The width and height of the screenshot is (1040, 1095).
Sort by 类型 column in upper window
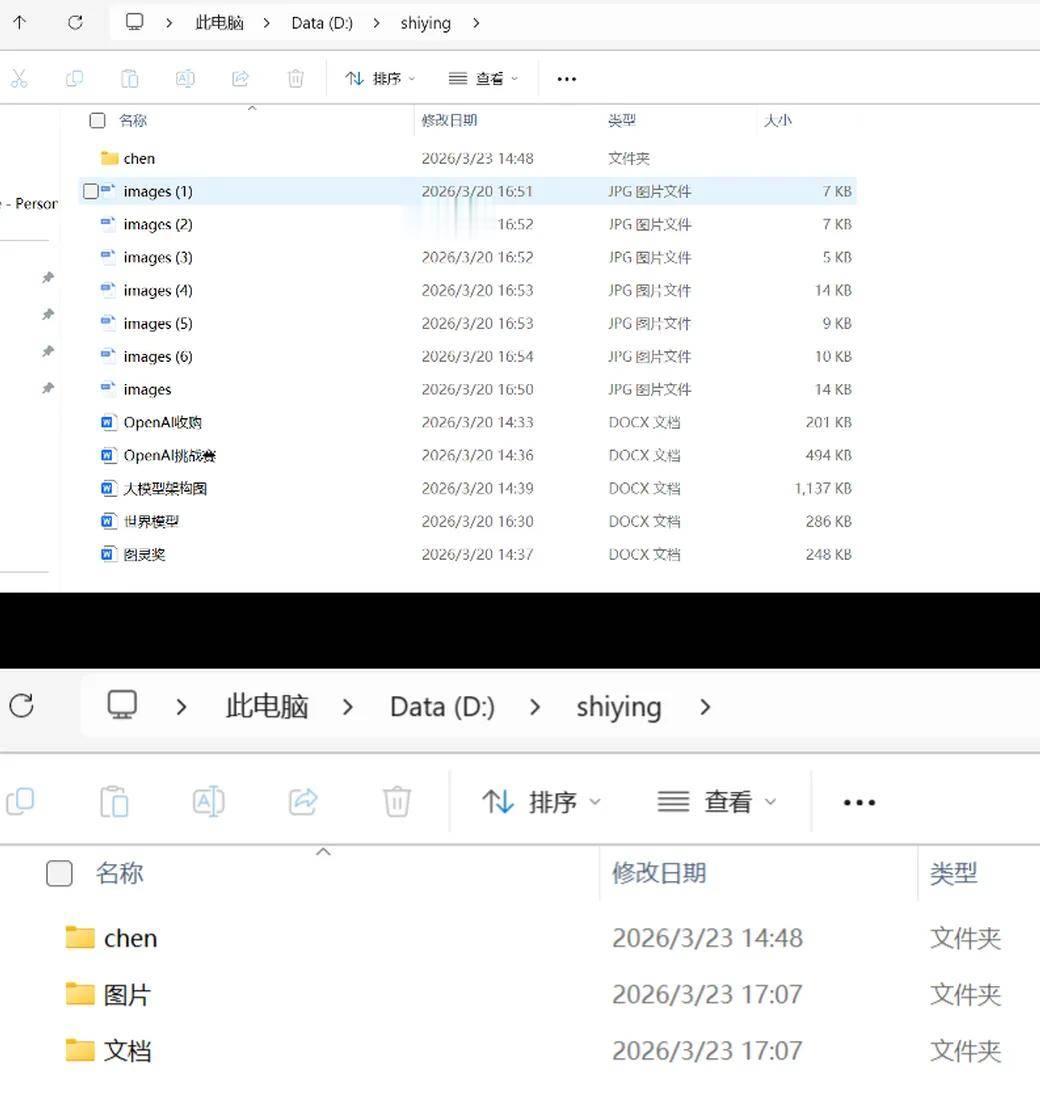(622, 120)
